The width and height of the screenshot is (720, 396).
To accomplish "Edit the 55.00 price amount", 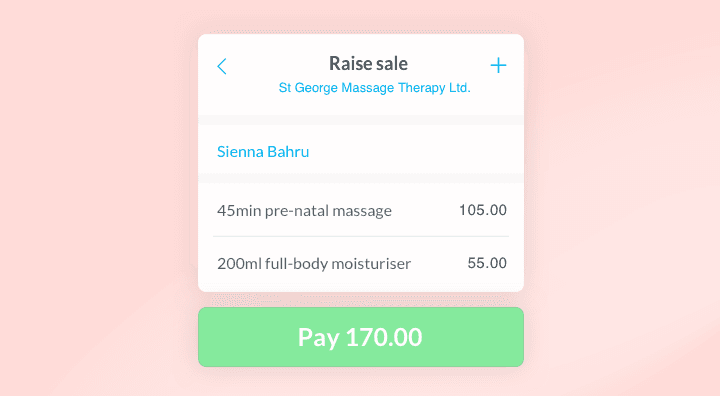I will 487,263.
